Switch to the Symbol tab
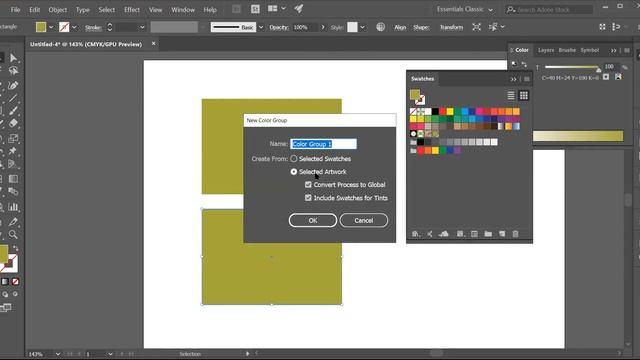Viewport: 640px width, 360px height. click(590, 50)
